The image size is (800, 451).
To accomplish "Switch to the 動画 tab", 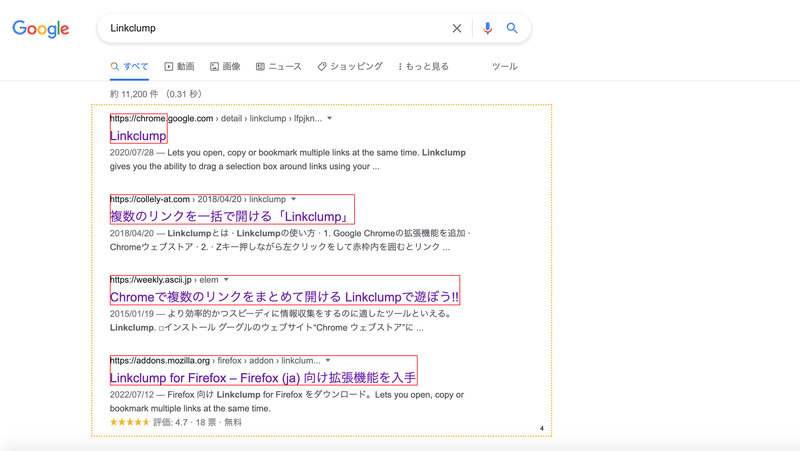I will [x=179, y=66].
